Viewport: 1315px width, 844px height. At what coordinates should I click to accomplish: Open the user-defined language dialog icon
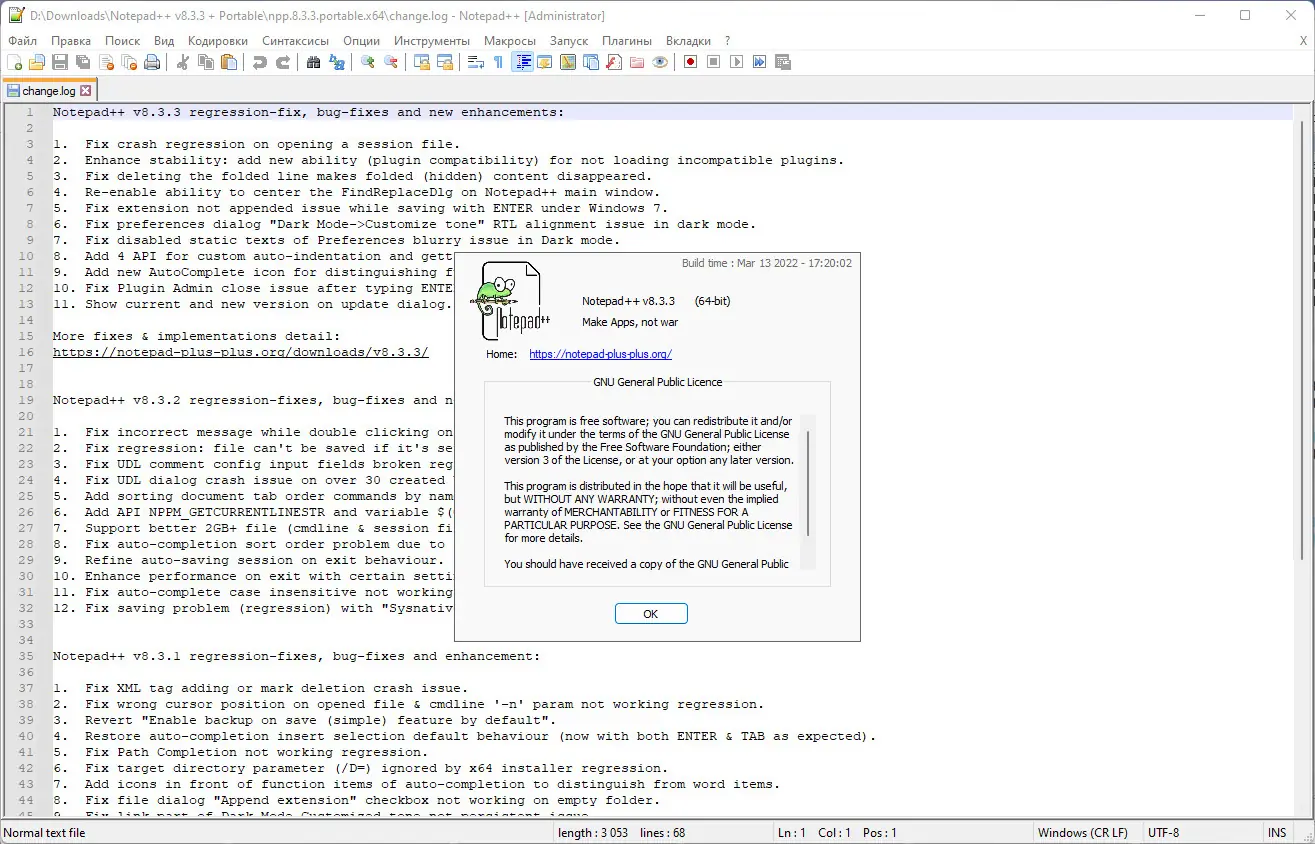pyautogui.click(x=545, y=62)
